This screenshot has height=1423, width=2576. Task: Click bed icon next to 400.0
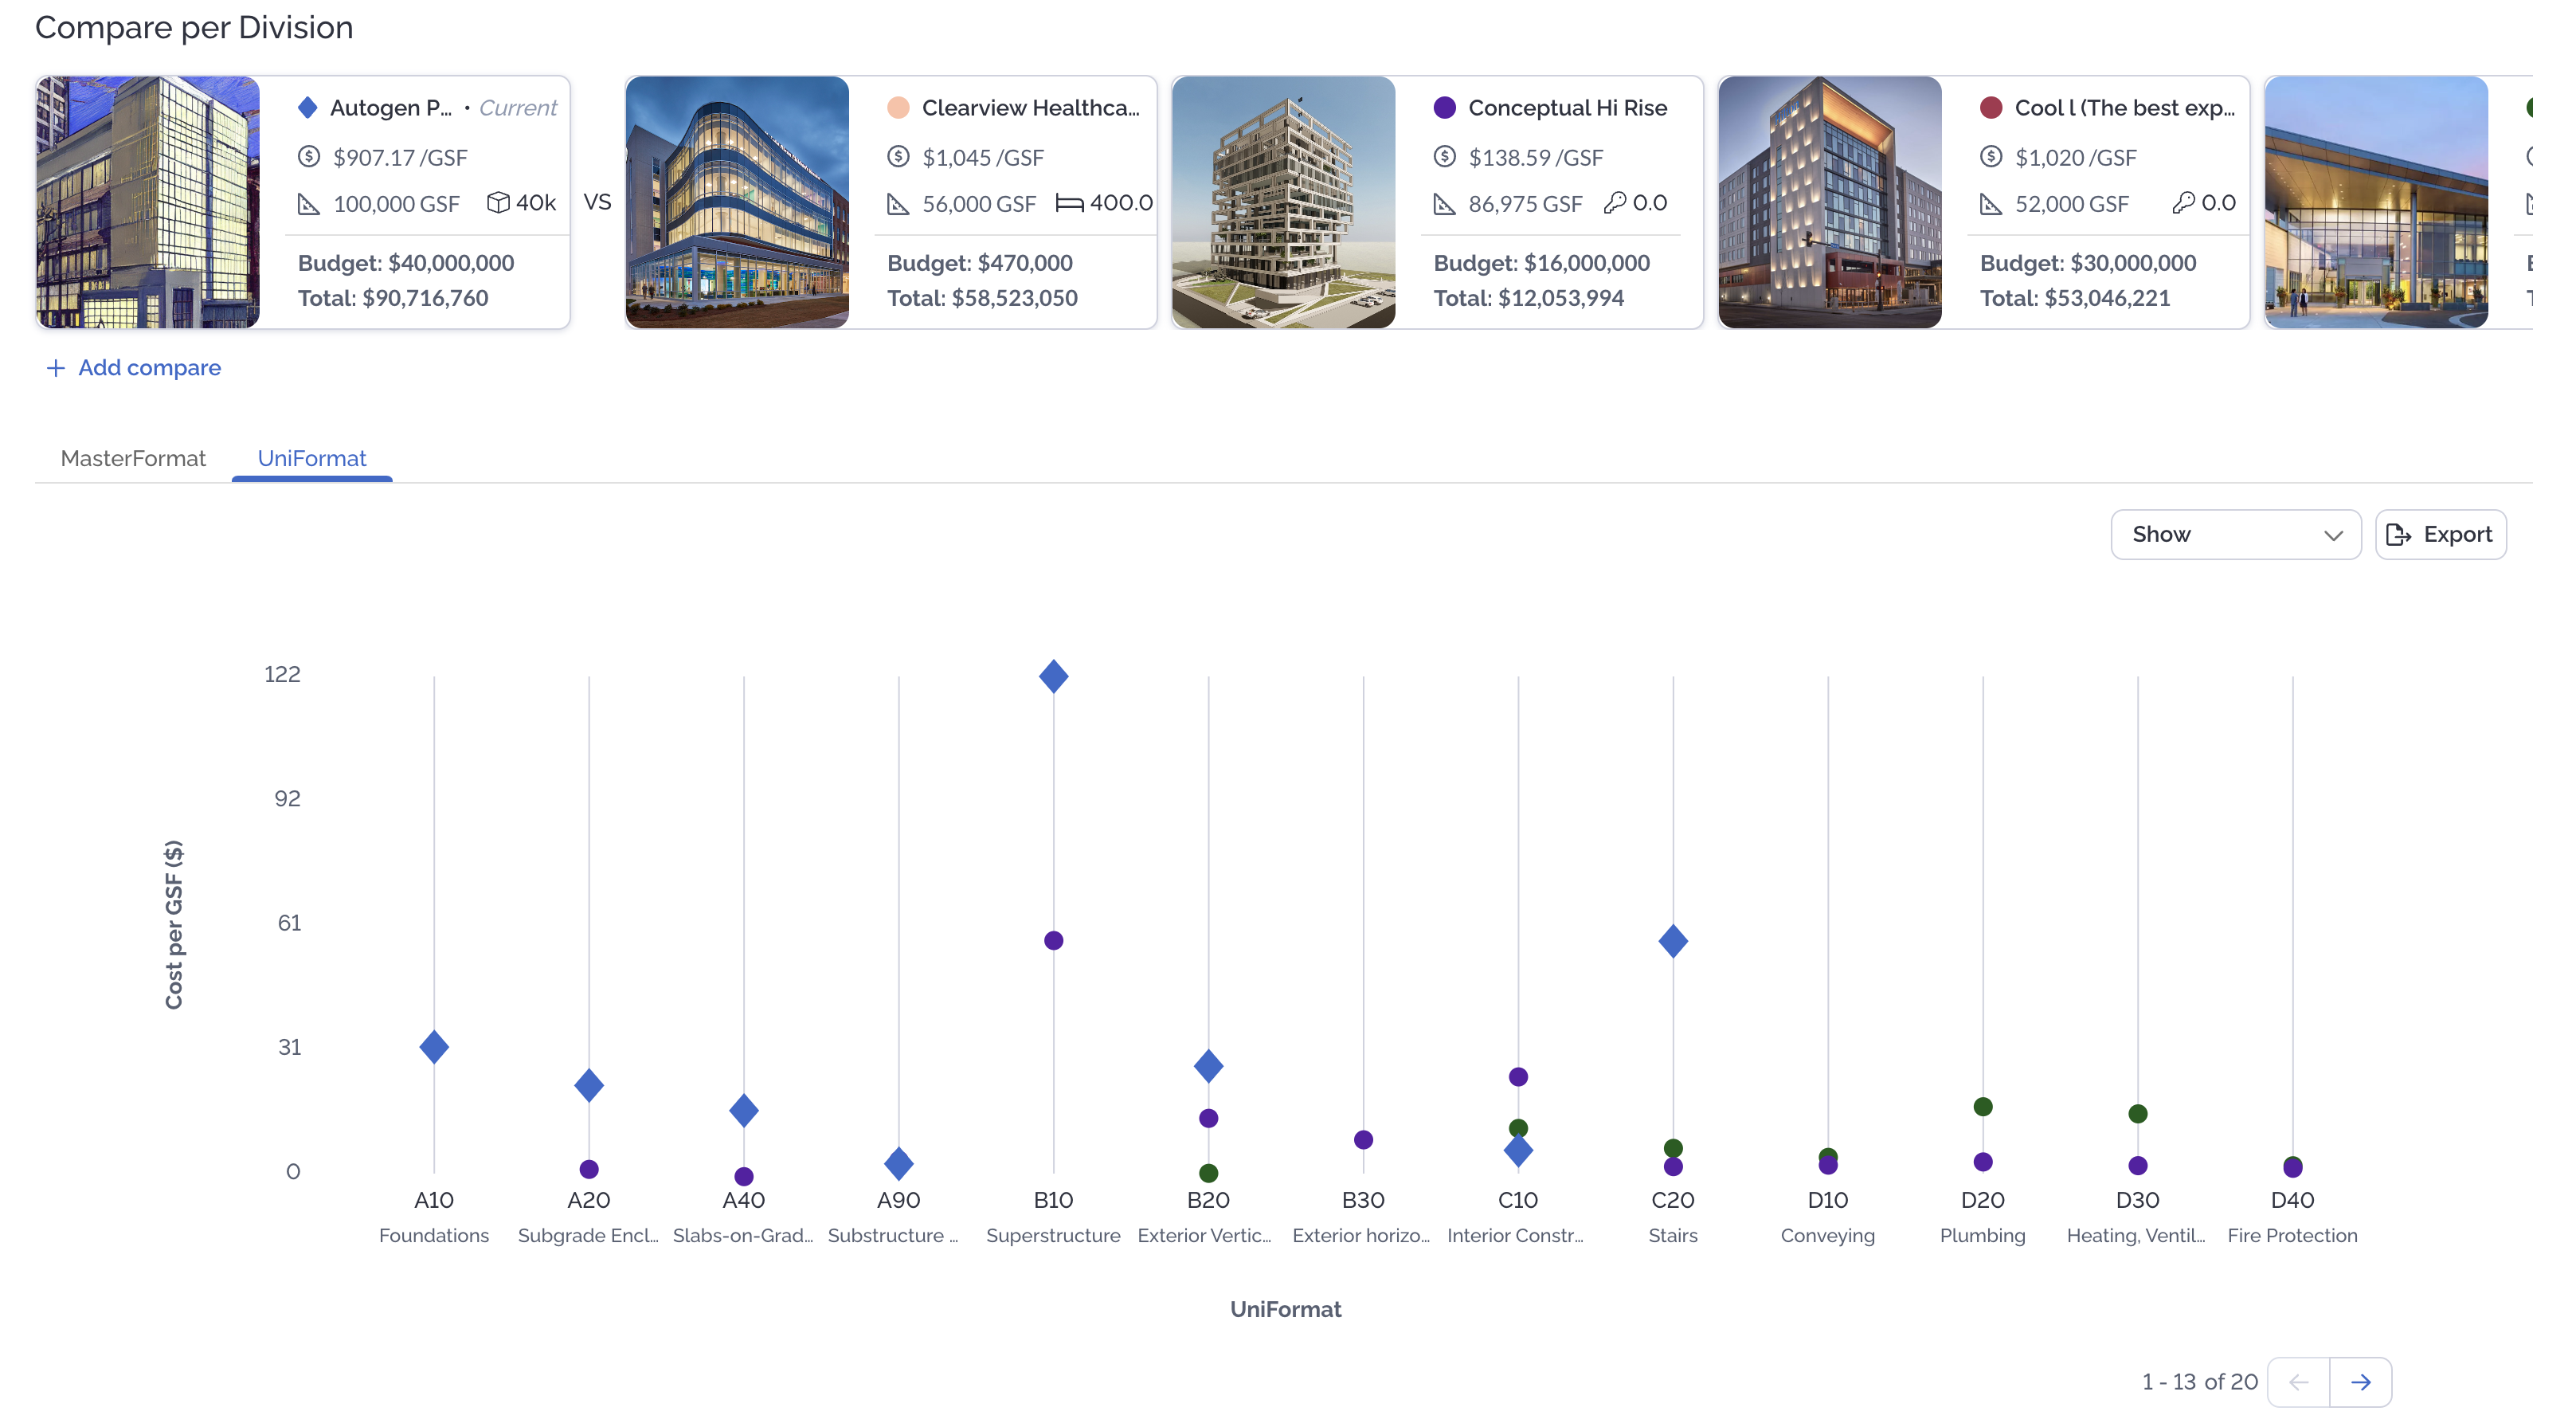(1069, 203)
